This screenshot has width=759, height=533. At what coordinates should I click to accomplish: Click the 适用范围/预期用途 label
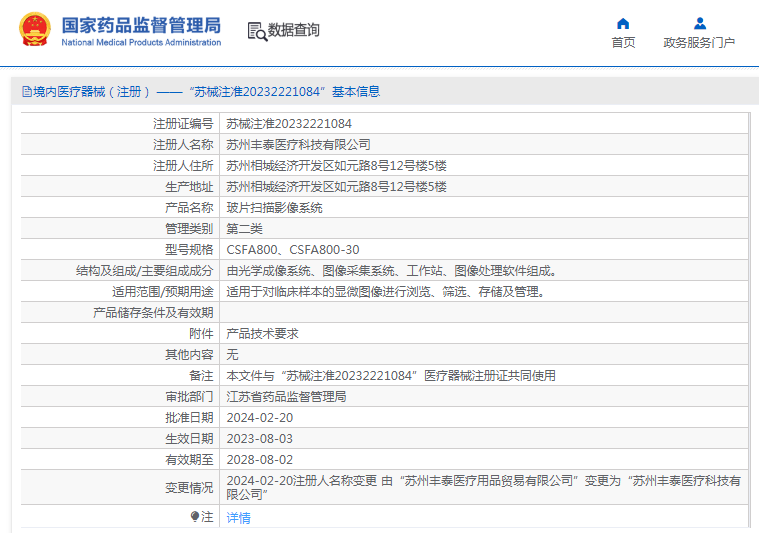[163, 291]
